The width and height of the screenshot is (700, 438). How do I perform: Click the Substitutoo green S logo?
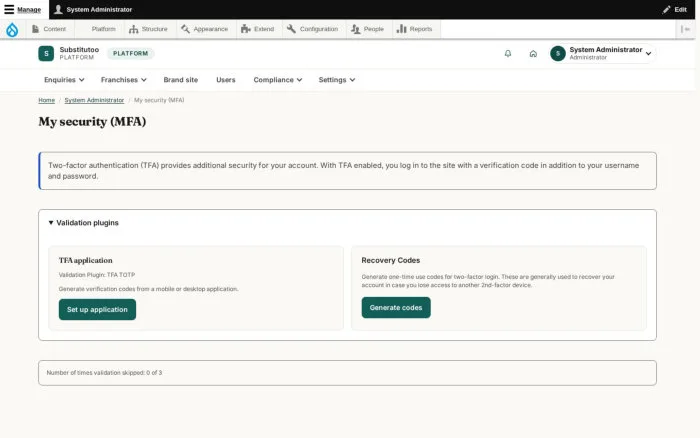46,54
